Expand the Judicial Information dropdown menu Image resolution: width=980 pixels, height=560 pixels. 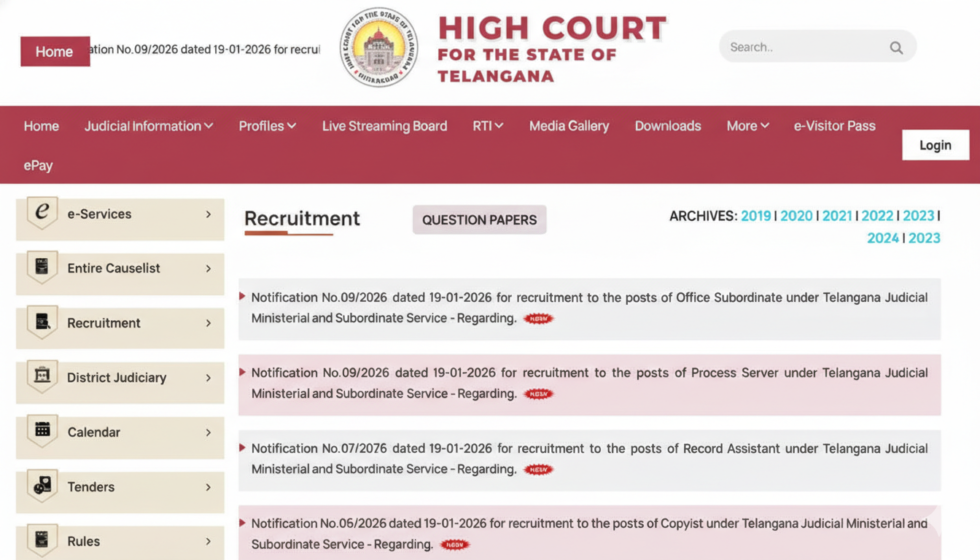tap(149, 126)
